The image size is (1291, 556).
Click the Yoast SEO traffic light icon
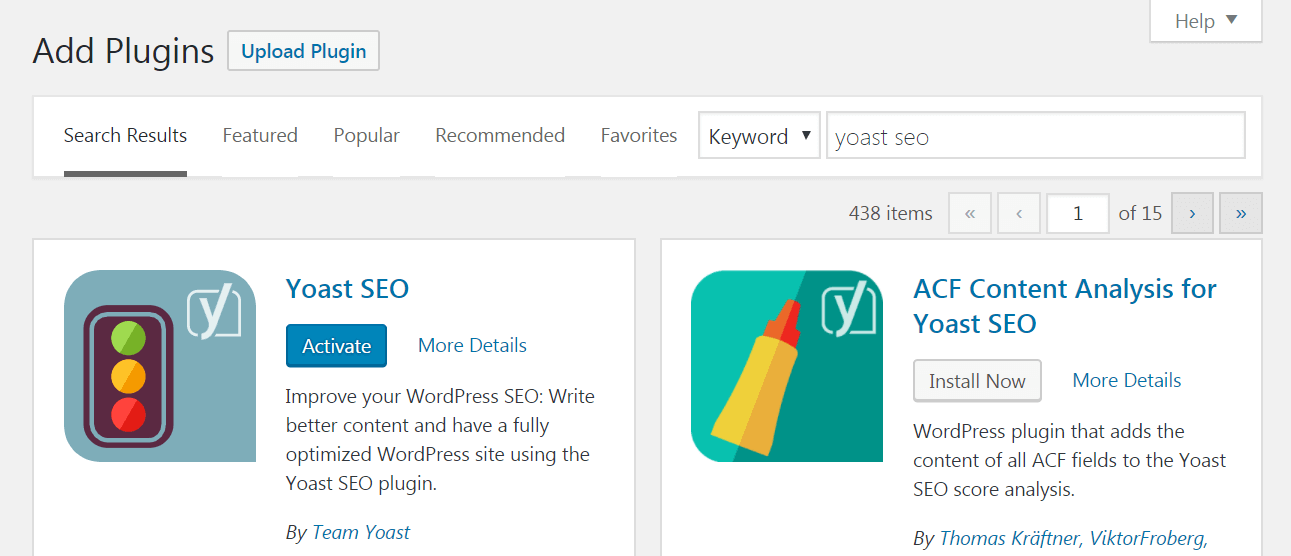(159, 366)
